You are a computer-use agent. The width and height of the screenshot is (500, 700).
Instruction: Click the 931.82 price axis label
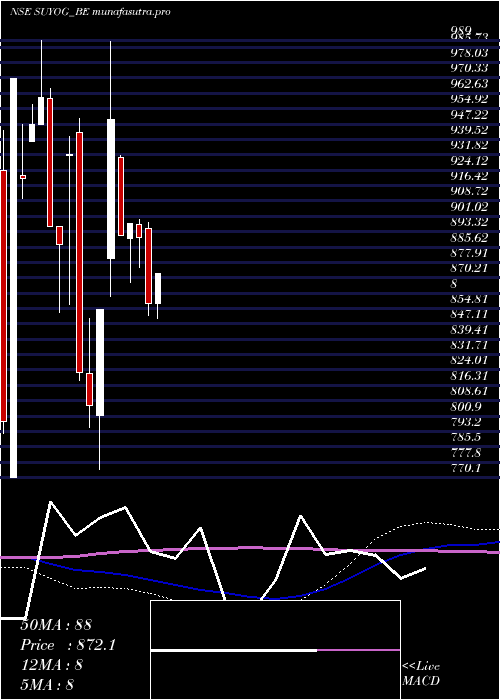[x=469, y=145]
